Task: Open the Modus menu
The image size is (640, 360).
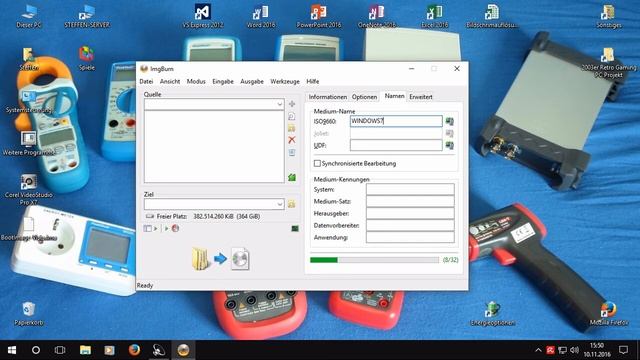Action: pos(196,82)
